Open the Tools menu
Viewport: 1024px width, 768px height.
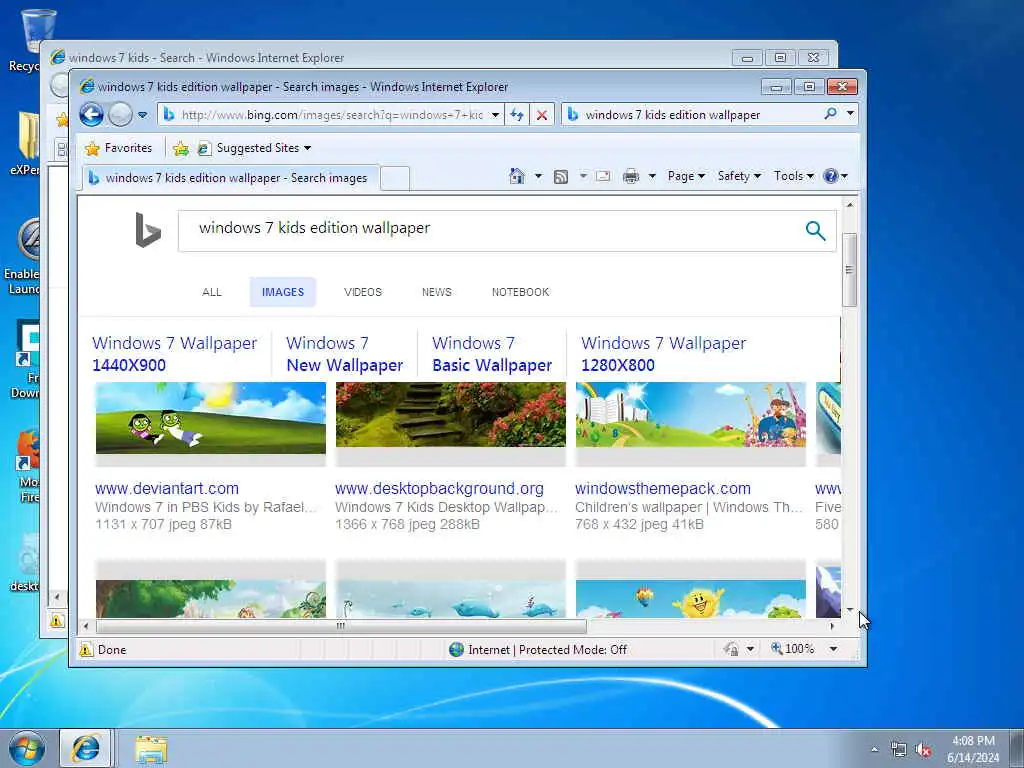point(793,176)
